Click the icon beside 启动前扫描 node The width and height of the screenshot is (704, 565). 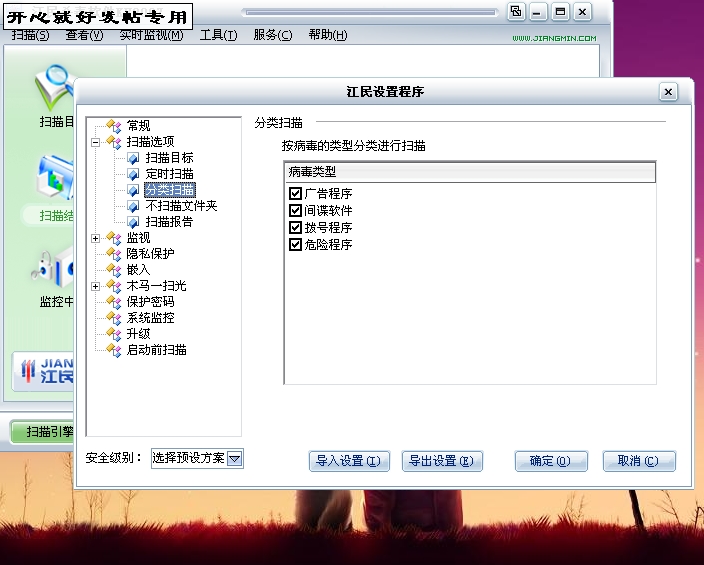click(114, 350)
